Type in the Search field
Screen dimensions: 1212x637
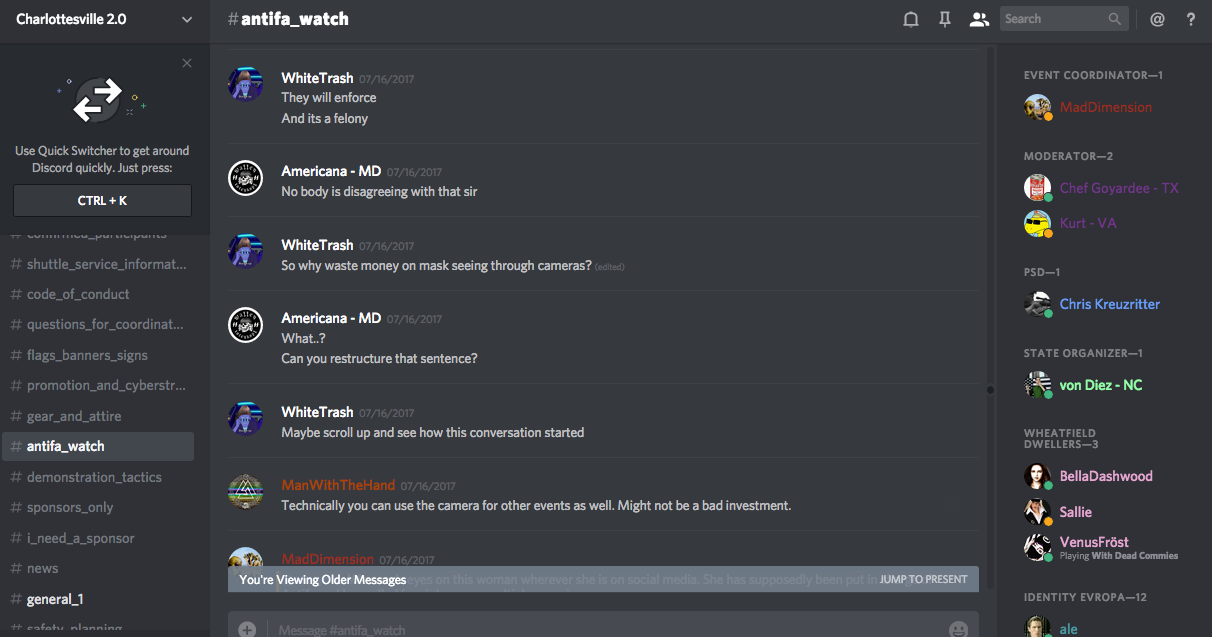click(1053, 19)
